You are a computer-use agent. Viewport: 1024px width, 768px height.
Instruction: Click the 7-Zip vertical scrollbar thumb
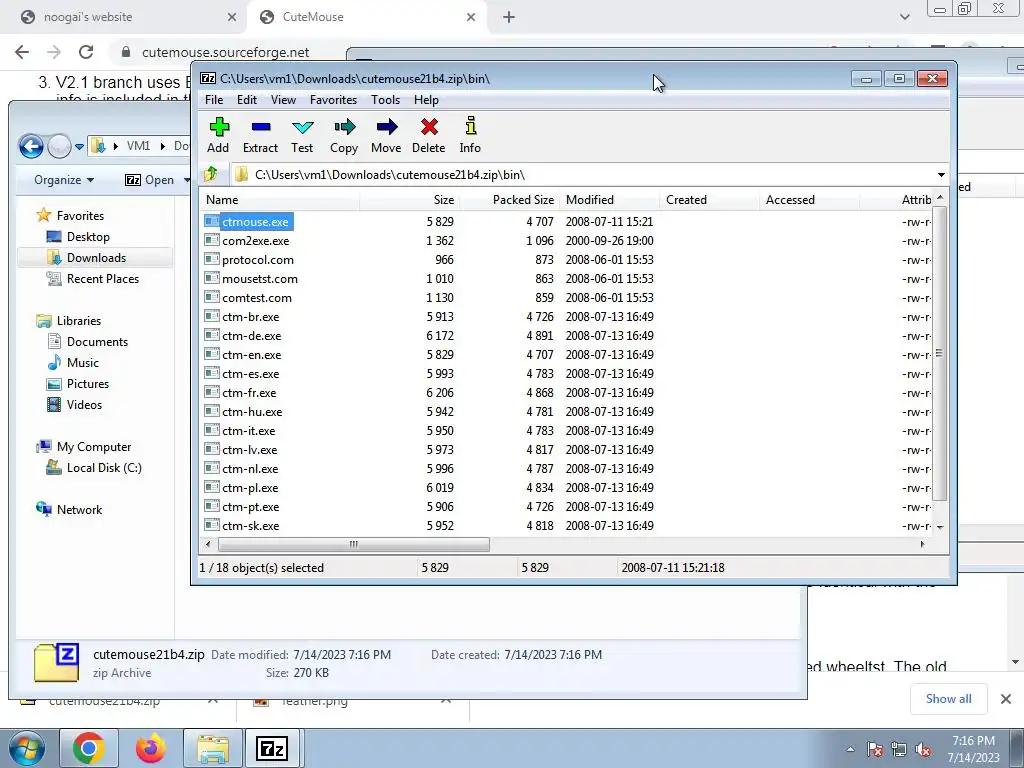click(x=939, y=353)
